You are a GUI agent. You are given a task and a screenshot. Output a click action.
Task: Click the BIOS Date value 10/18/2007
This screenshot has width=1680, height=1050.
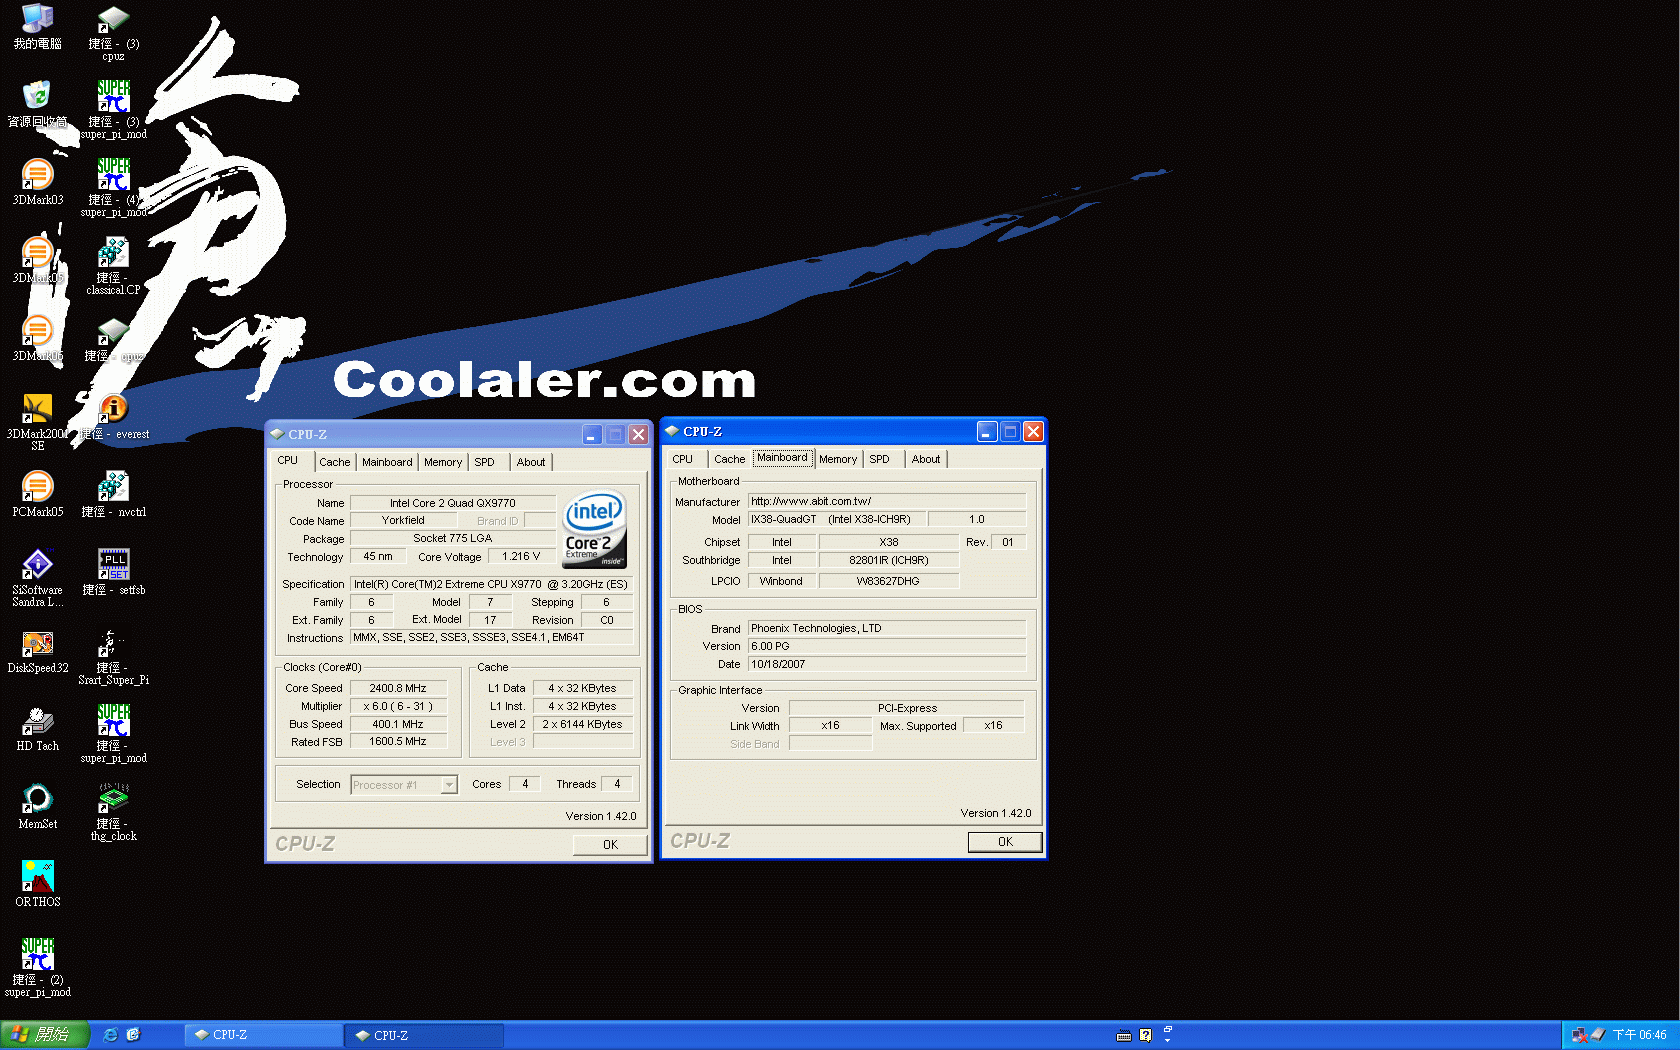[887, 664]
